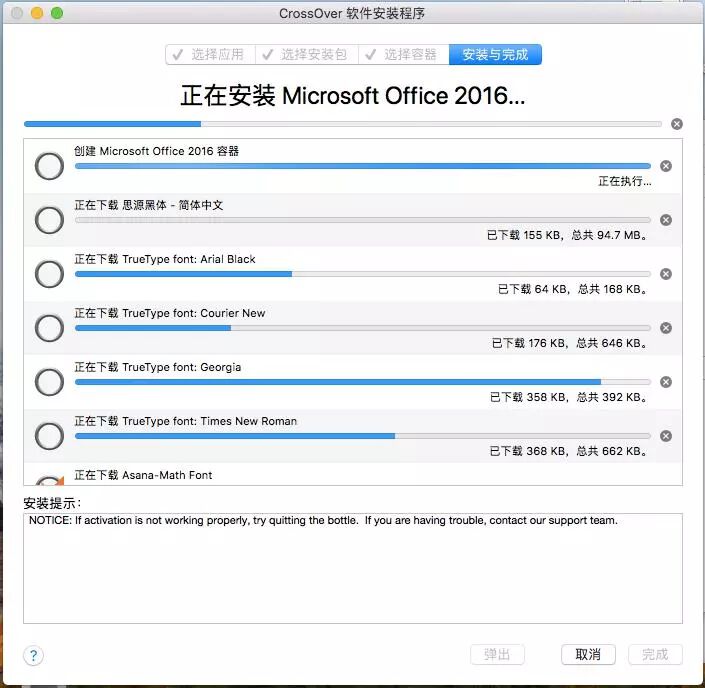Viewport: 705px width, 688px height.
Task: Cancel the overall Office 2016 installation icon
Action: (677, 124)
